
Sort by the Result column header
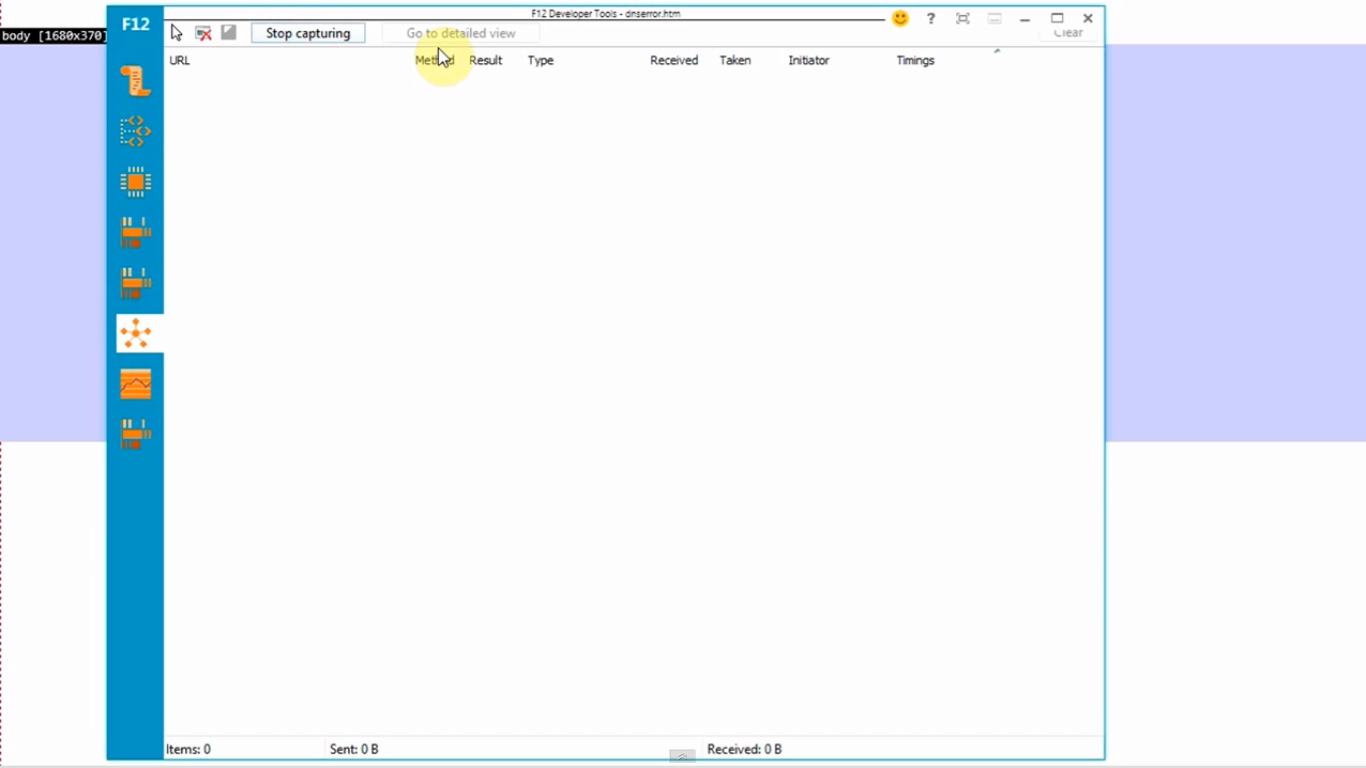click(x=486, y=60)
